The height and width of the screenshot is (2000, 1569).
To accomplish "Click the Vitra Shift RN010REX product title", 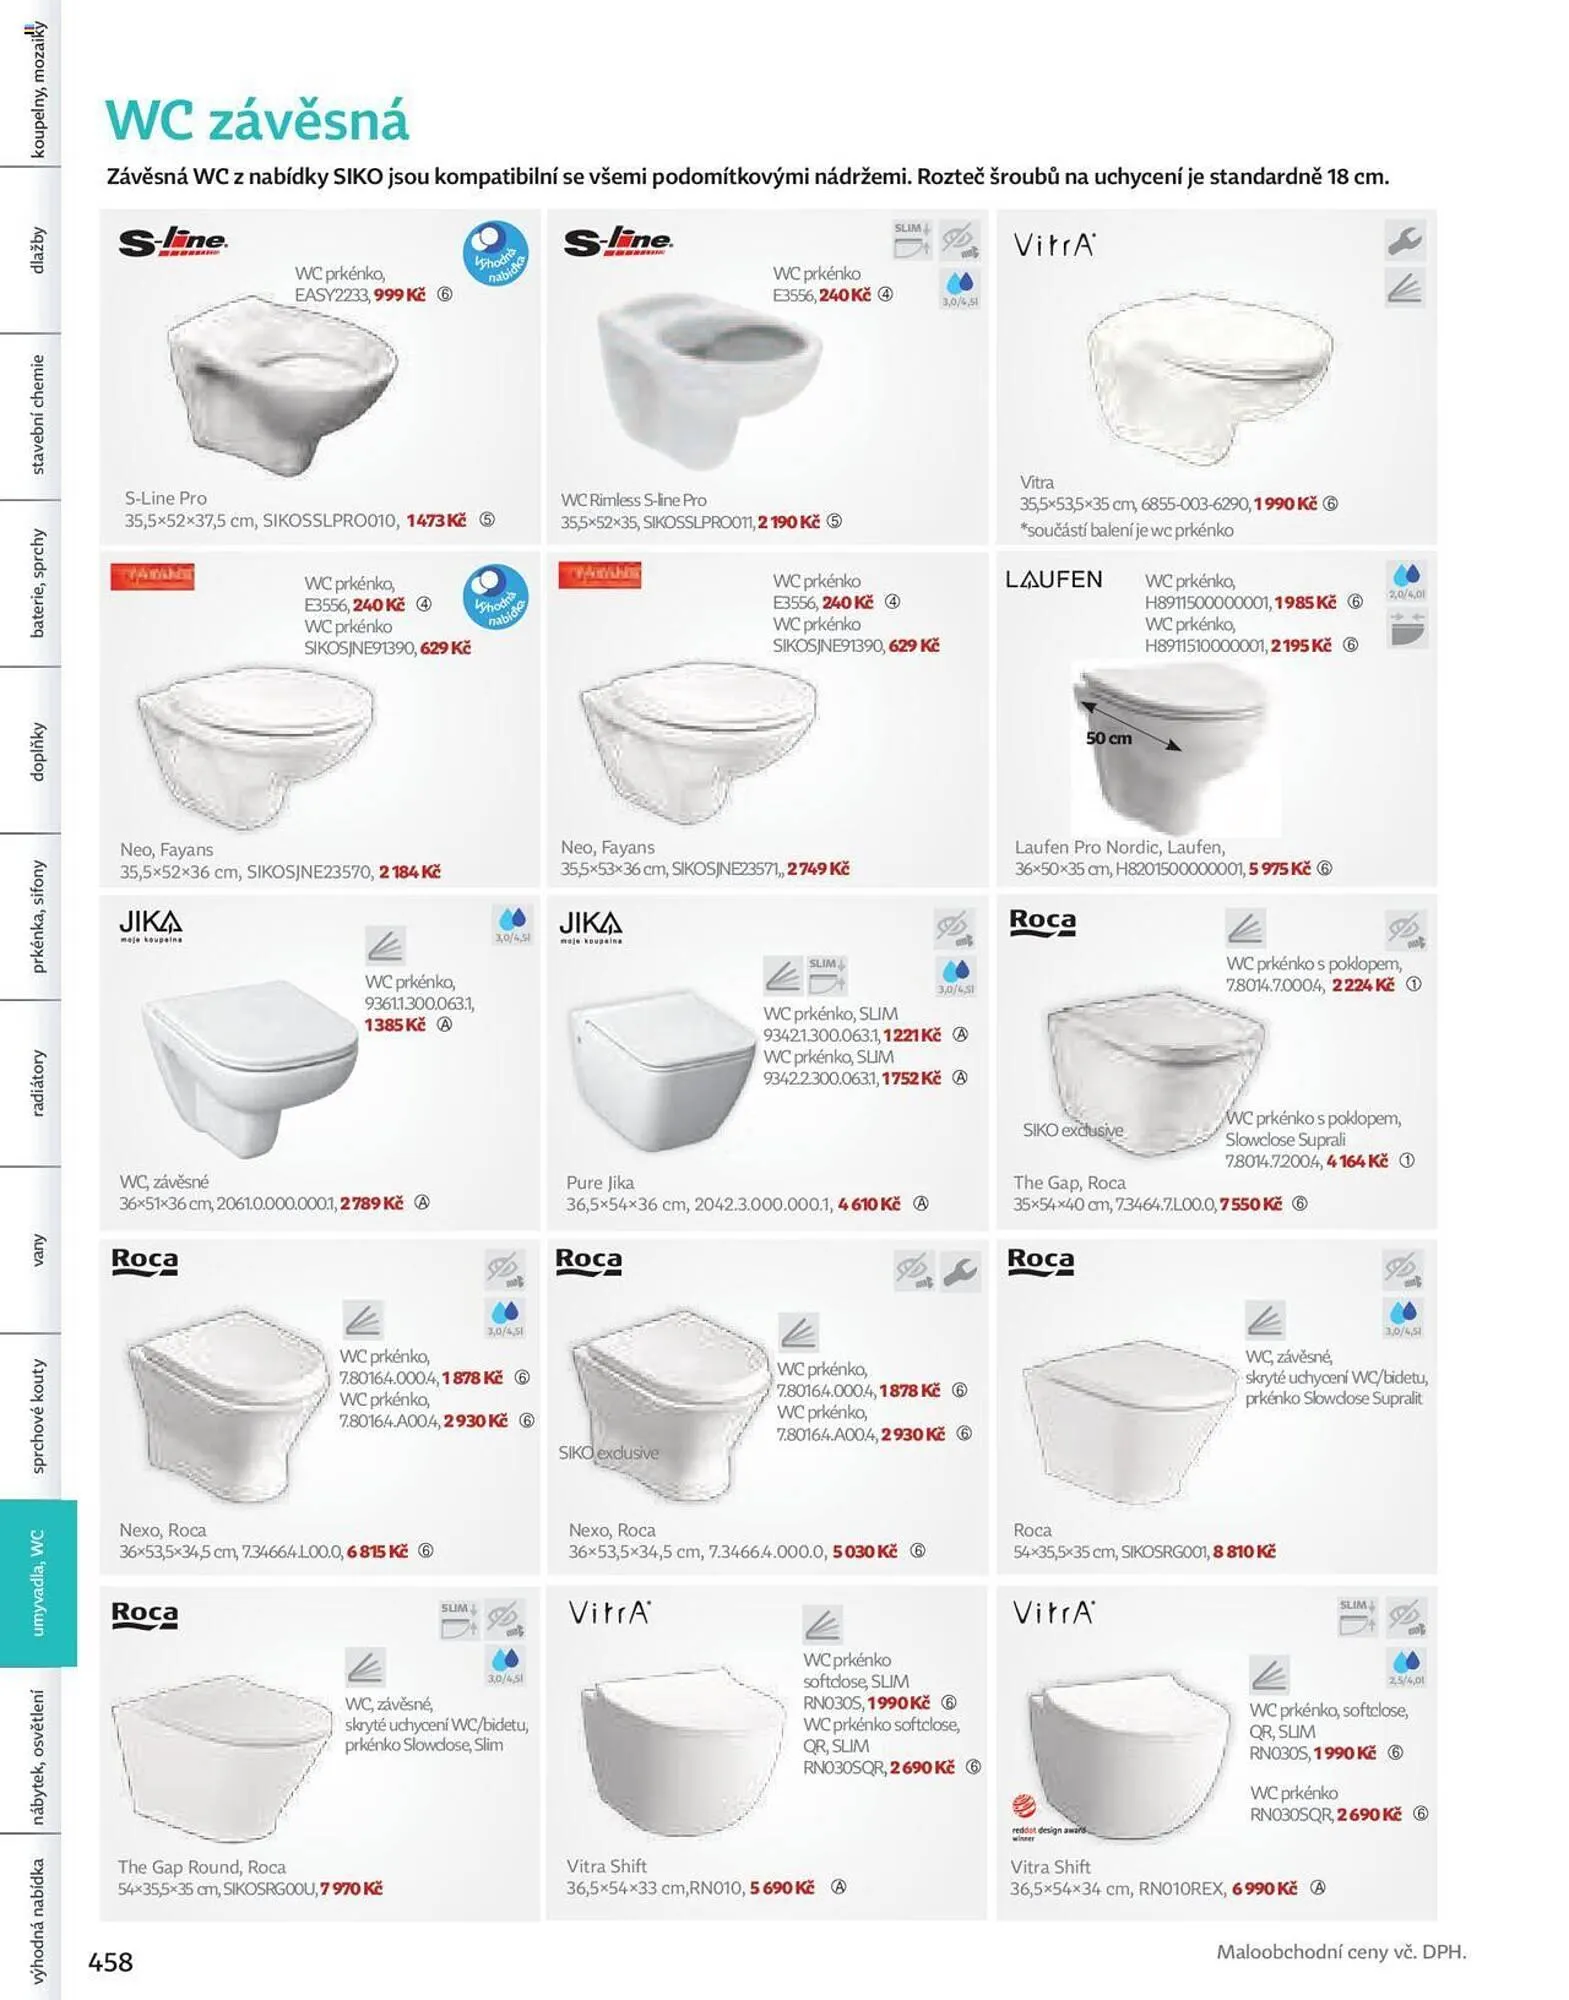I will (1050, 1866).
